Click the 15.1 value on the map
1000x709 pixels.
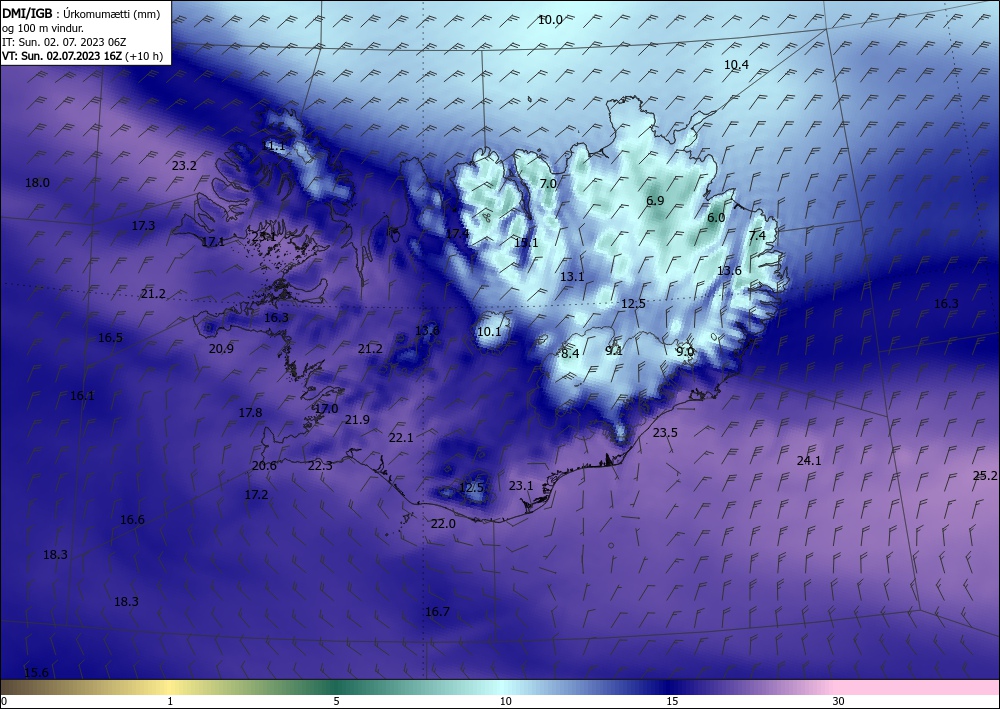(x=526, y=243)
